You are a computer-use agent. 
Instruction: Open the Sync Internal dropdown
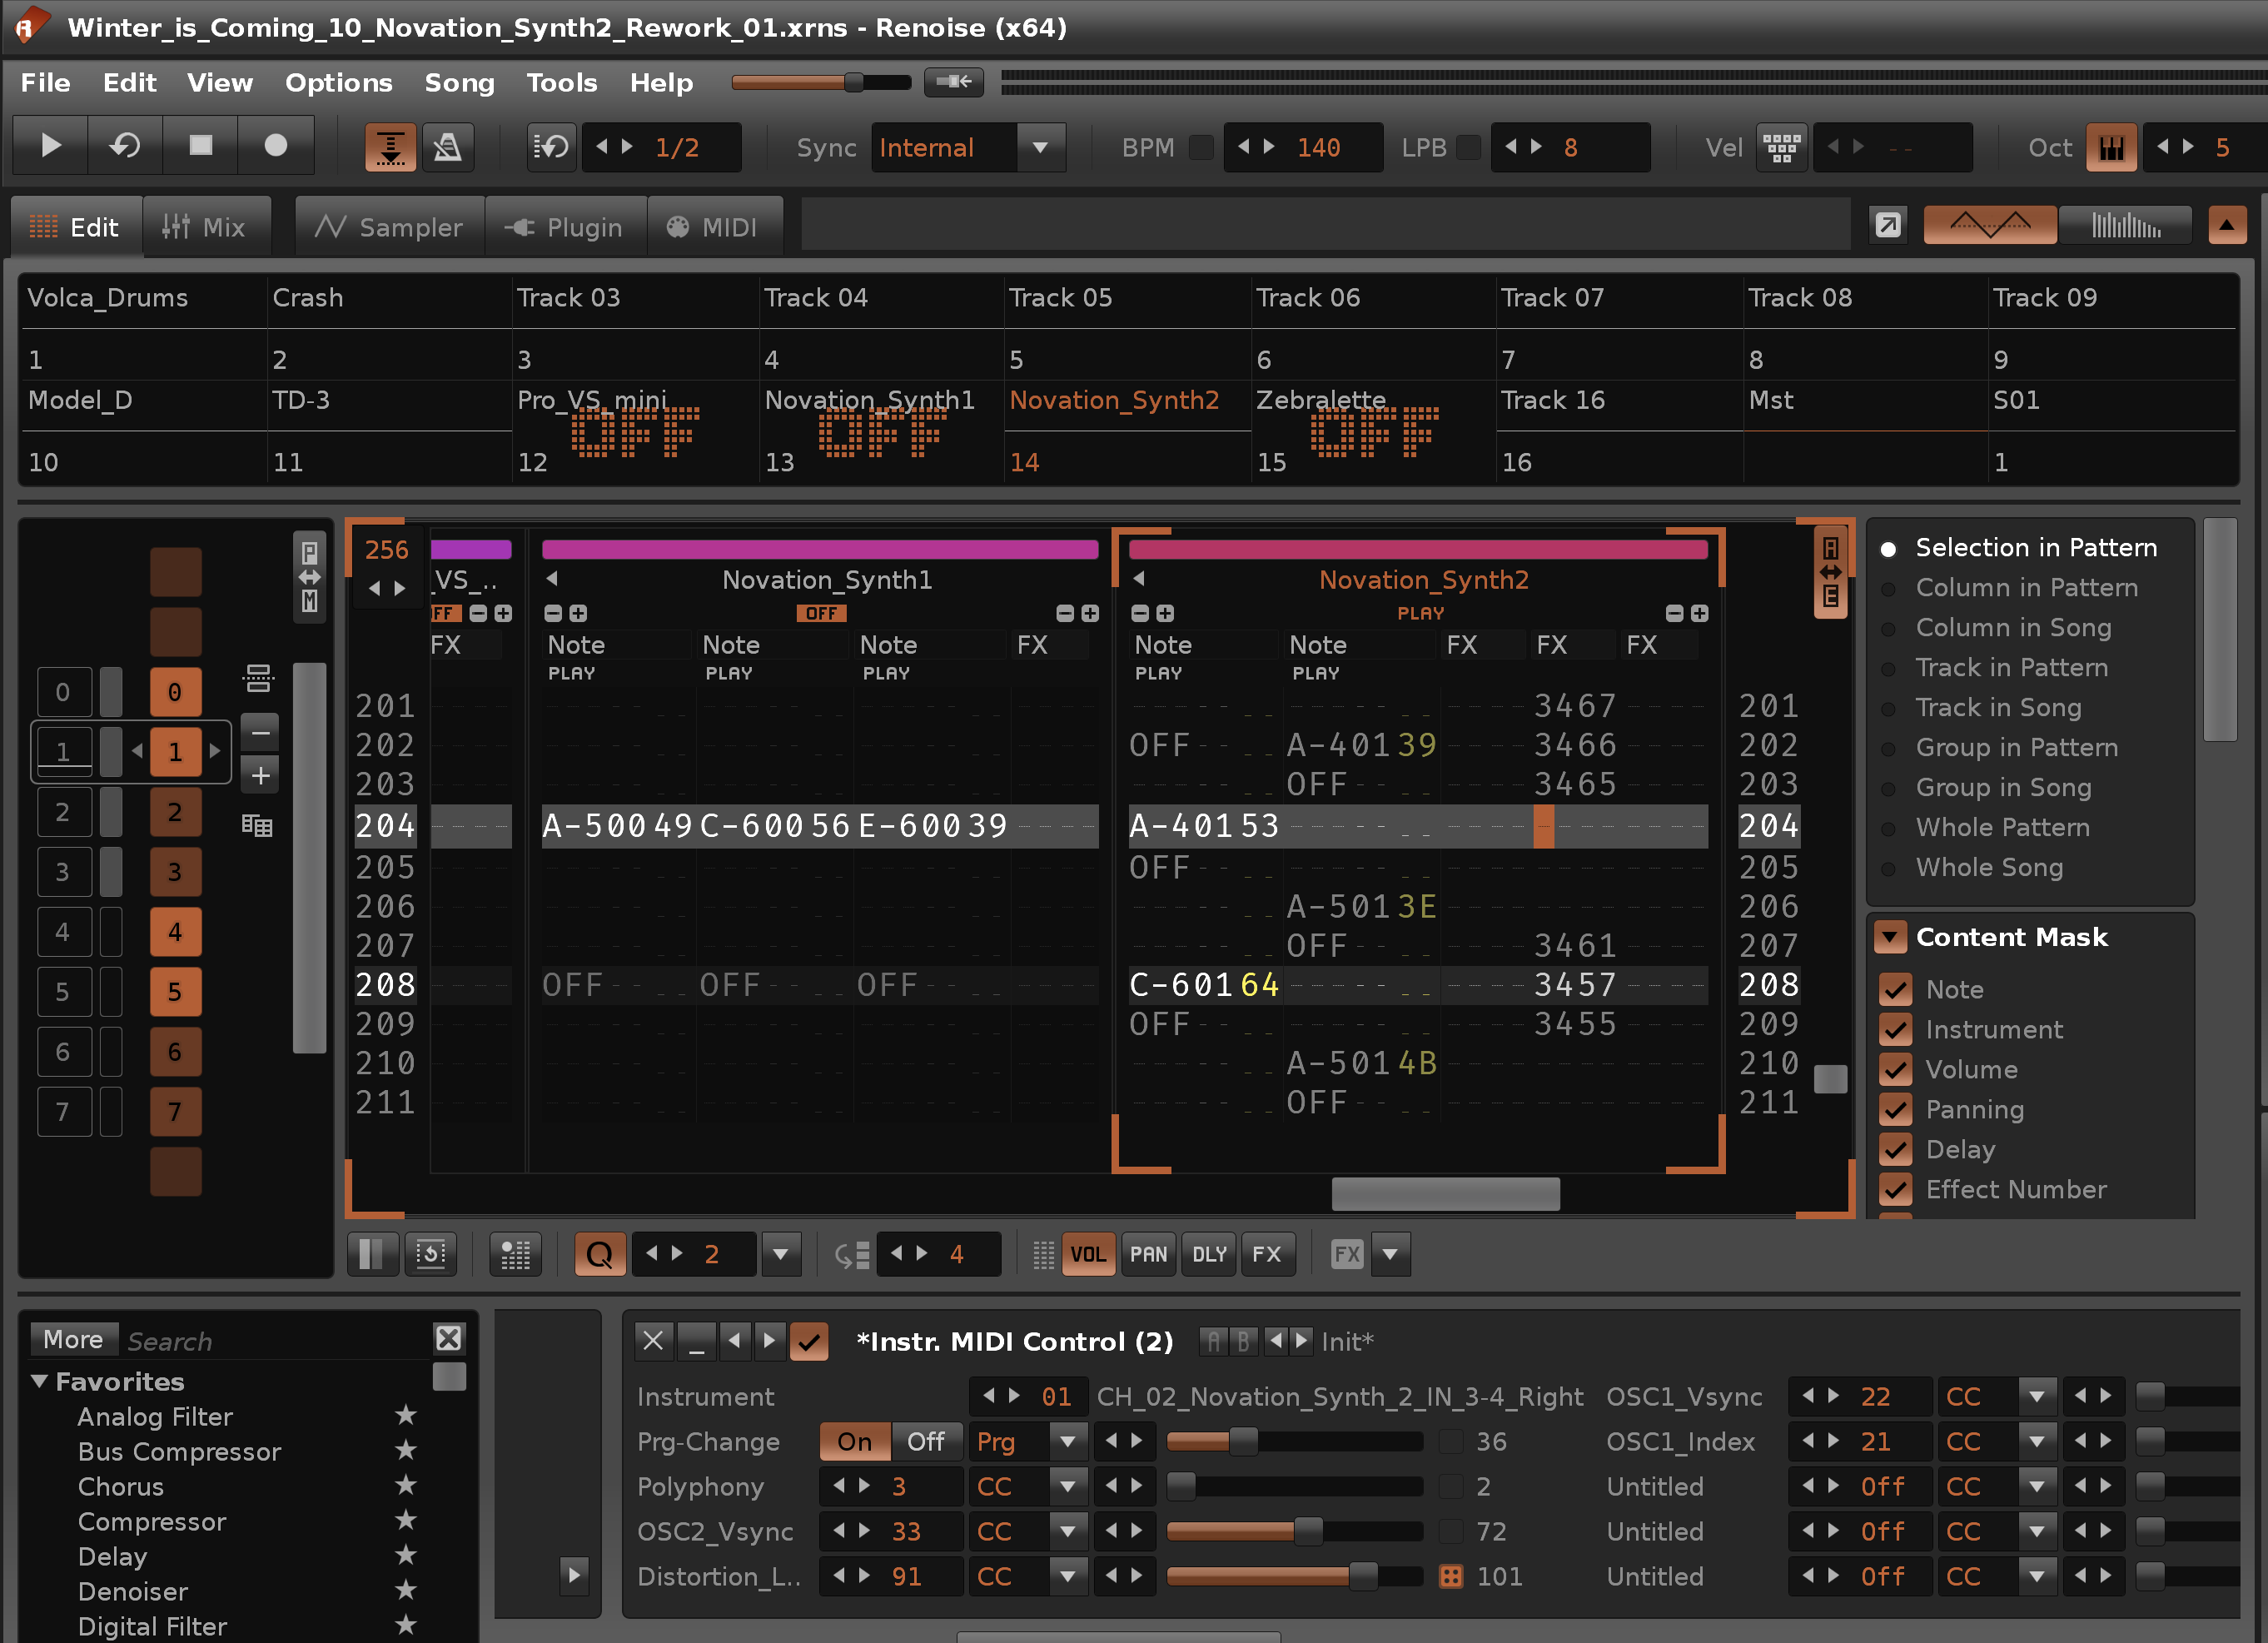coord(1040,147)
